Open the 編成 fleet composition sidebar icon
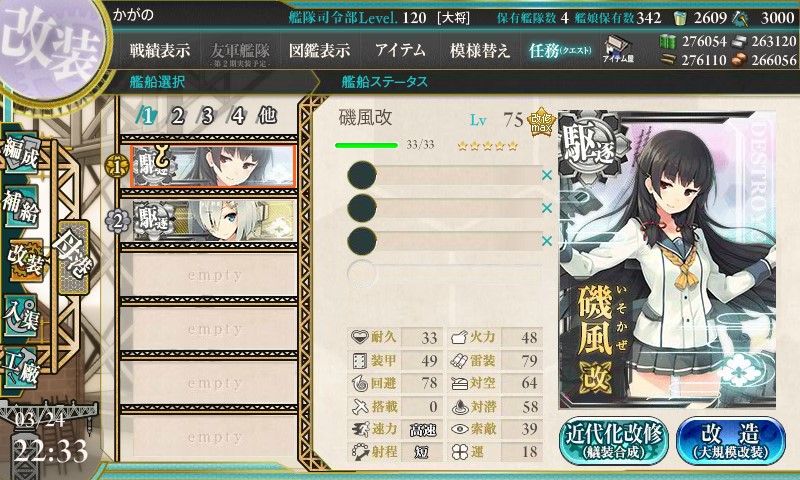The height and width of the screenshot is (480, 800). pos(20,154)
